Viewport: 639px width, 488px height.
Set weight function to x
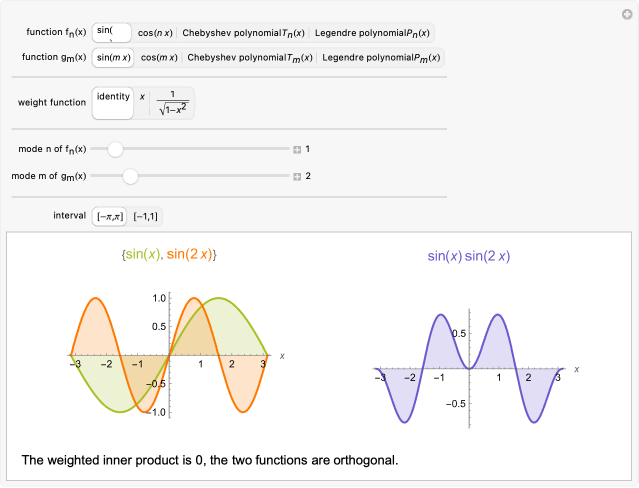142,97
